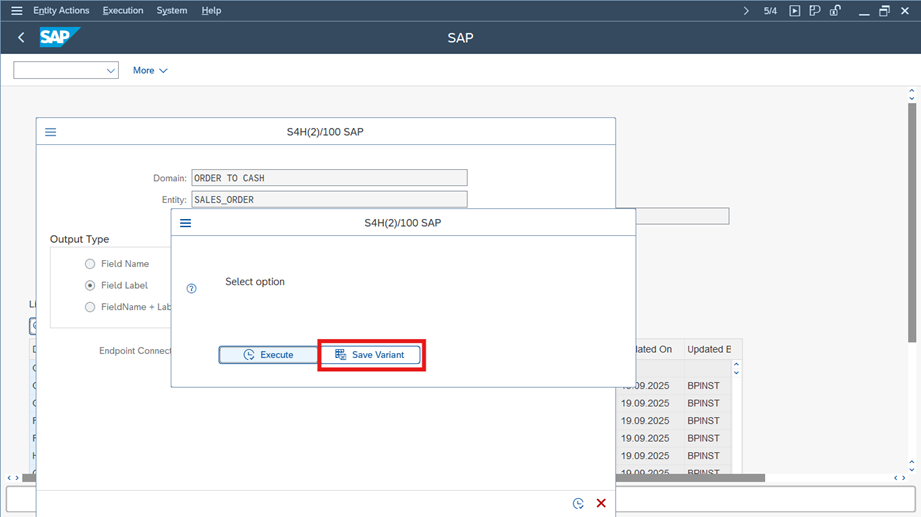Image resolution: width=921 pixels, height=517 pixels.
Task: Click the unlock padlock icon in title bar
Action: coord(835,11)
